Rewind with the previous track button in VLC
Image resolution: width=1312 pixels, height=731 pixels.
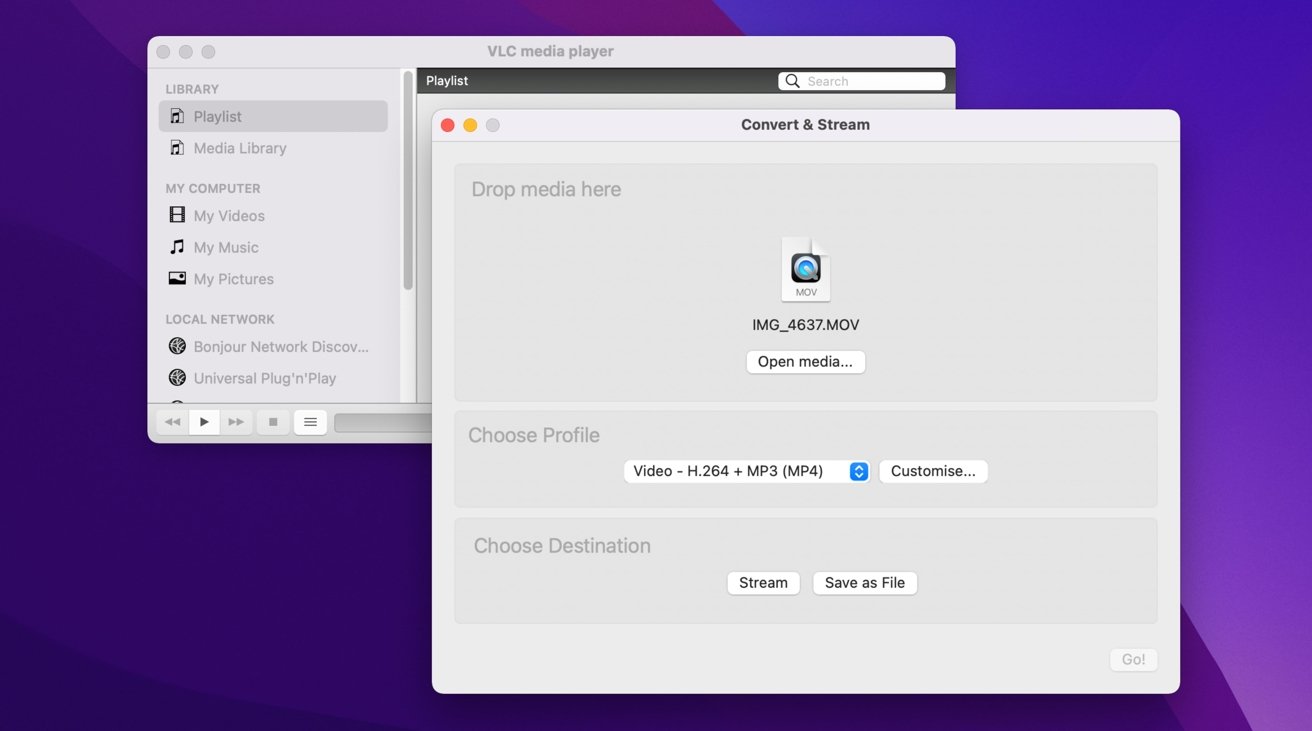click(172, 422)
